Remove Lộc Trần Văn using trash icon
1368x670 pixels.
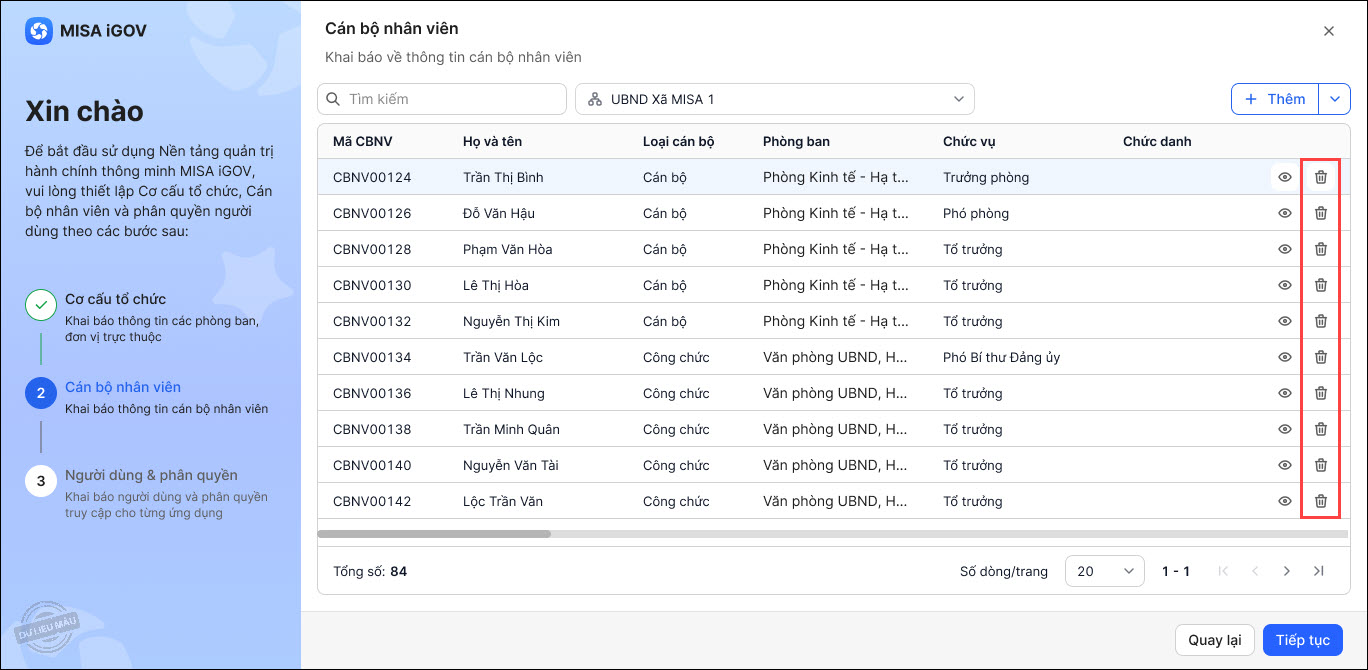1320,501
